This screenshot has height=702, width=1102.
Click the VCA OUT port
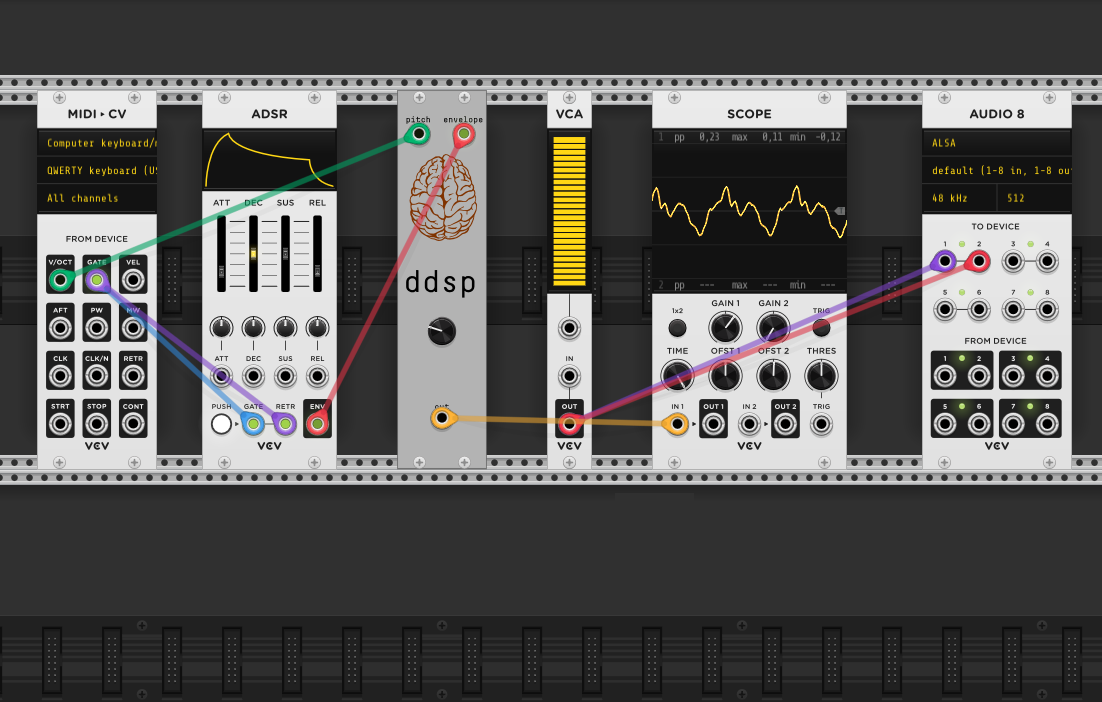pyautogui.click(x=569, y=424)
